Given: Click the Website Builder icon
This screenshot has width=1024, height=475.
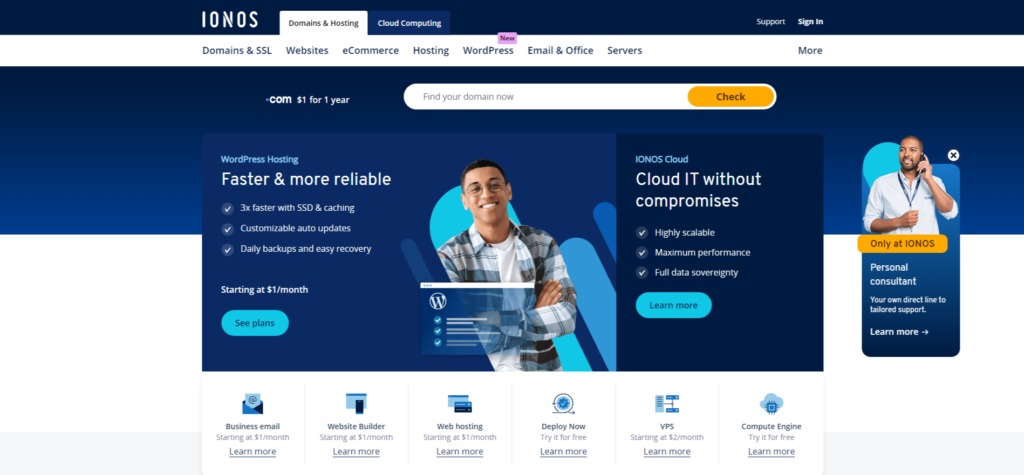Looking at the screenshot, I should [356, 404].
